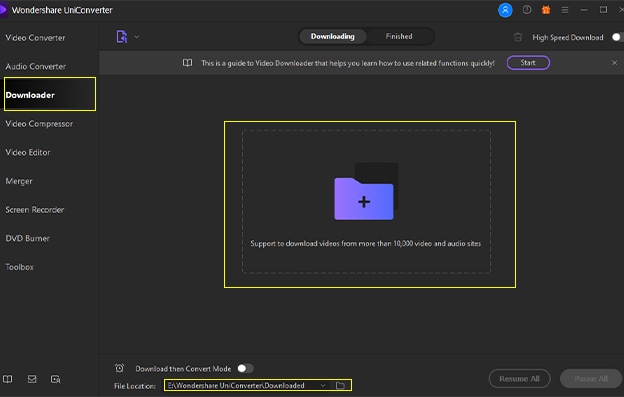This screenshot has height=397, width=624.
Task: Open the hamburger menu in title bar
Action: click(565, 10)
